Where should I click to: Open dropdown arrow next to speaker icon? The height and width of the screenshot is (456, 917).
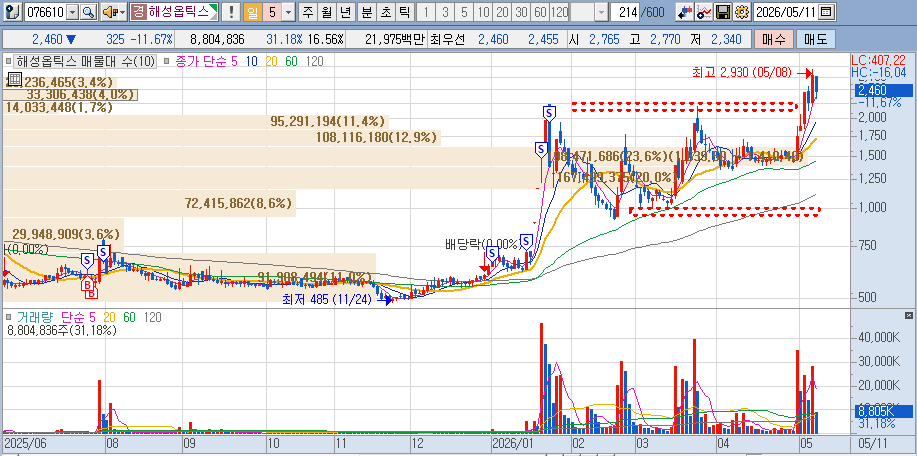coord(122,11)
